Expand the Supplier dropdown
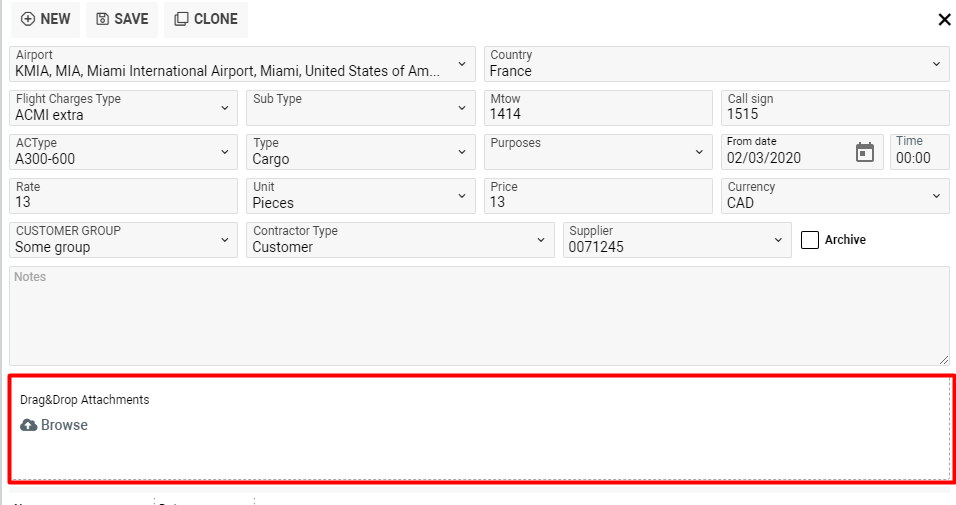 [778, 240]
